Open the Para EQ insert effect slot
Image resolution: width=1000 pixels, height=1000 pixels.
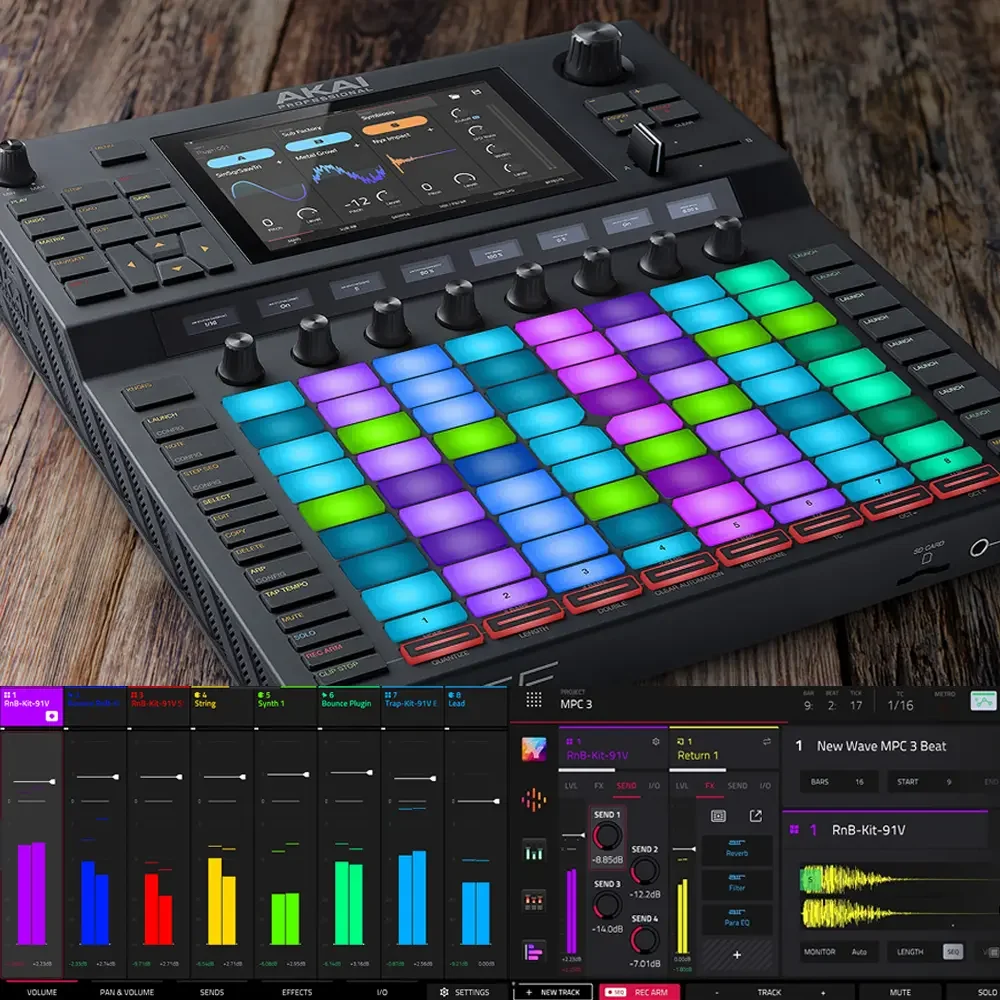point(737,920)
